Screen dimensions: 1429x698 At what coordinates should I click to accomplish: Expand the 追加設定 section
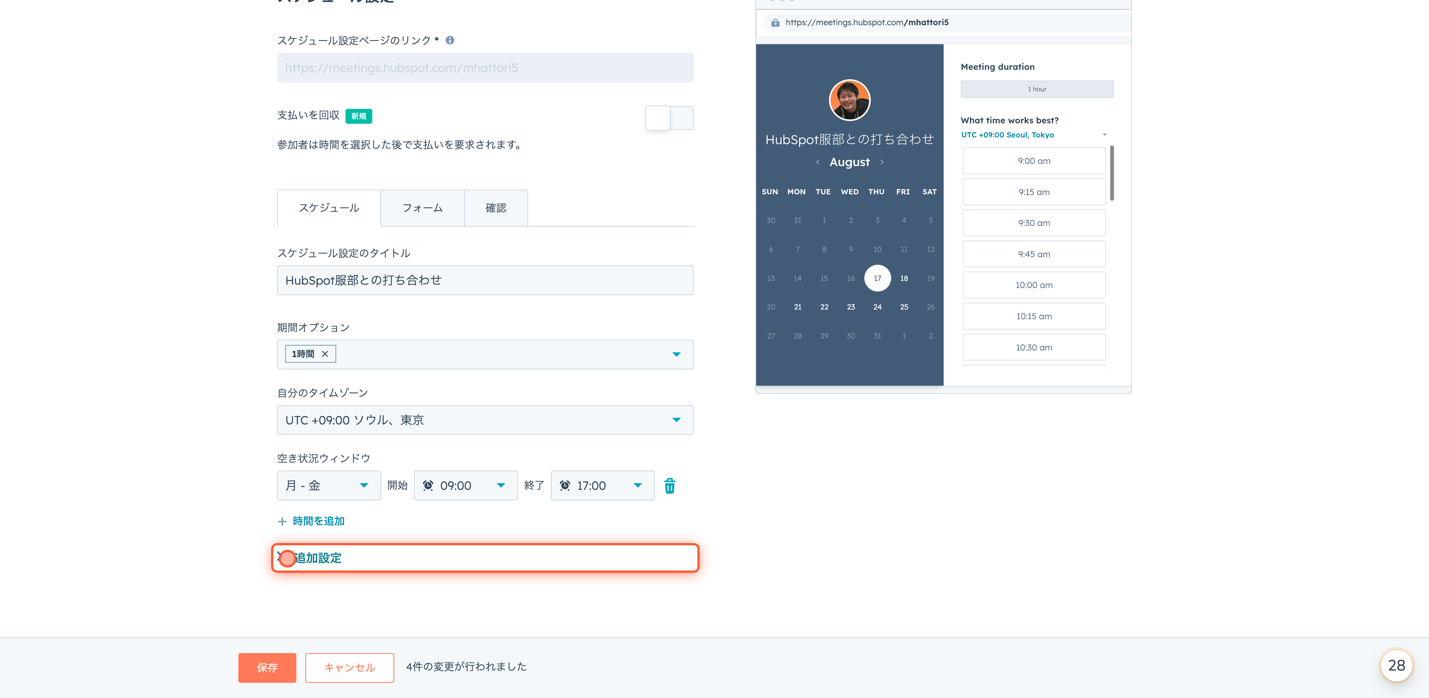click(x=485, y=558)
